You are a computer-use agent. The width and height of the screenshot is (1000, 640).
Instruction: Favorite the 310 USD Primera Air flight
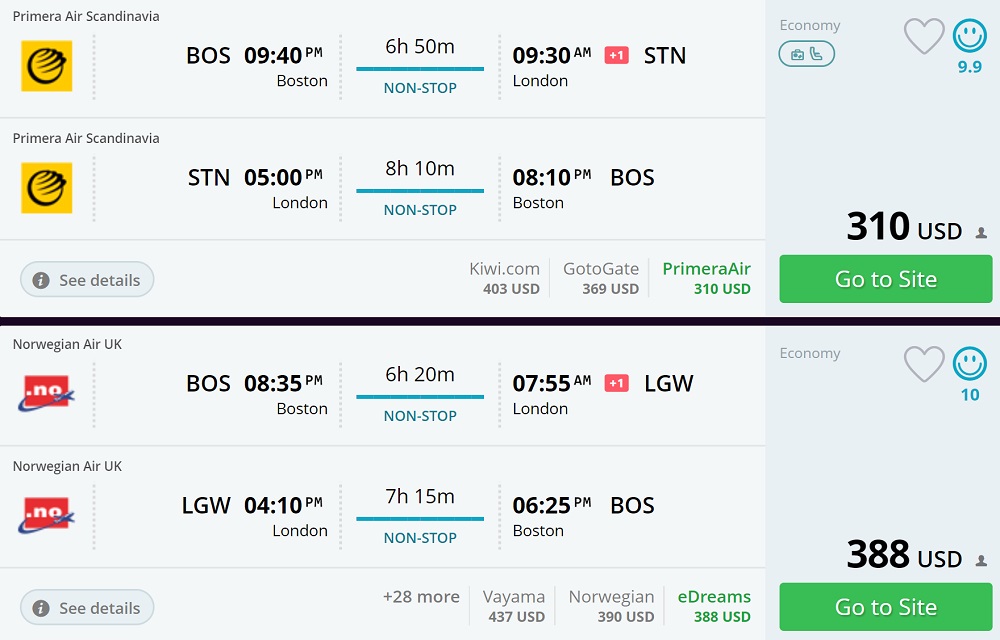point(924,37)
